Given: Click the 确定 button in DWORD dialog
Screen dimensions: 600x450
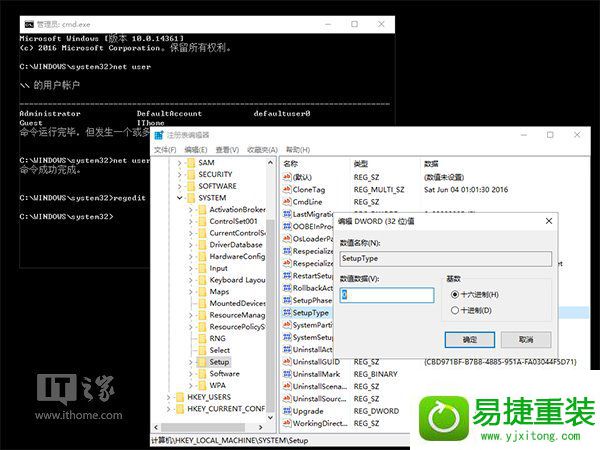Looking at the screenshot, I should click(470, 340).
